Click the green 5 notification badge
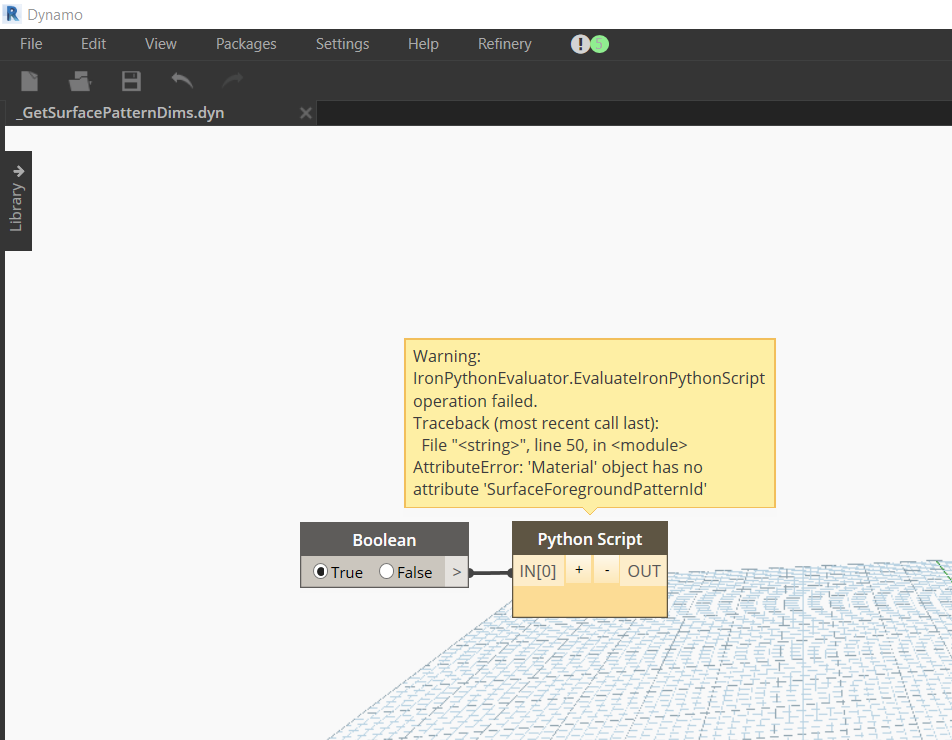The height and width of the screenshot is (740, 952). [x=600, y=44]
